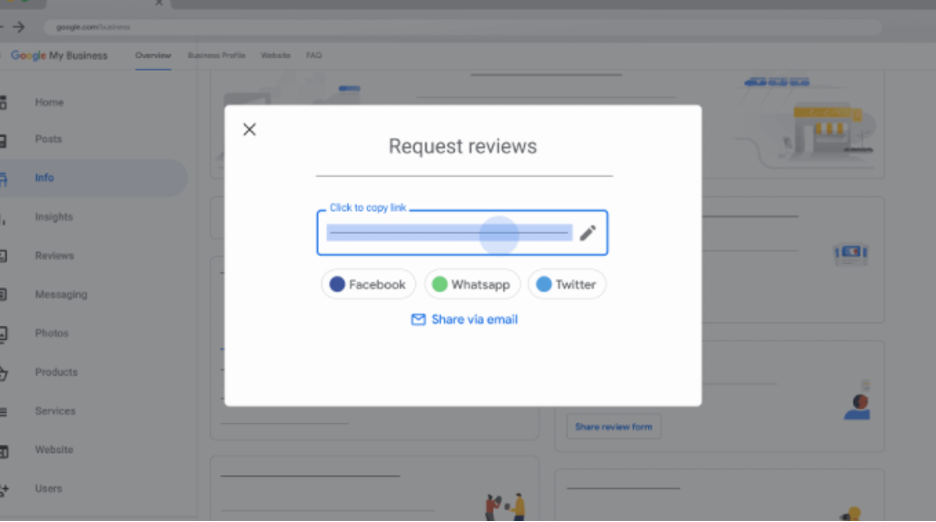Viewport: 936px width, 522px height.
Task: Open Insights from the sidebar
Action: (54, 217)
